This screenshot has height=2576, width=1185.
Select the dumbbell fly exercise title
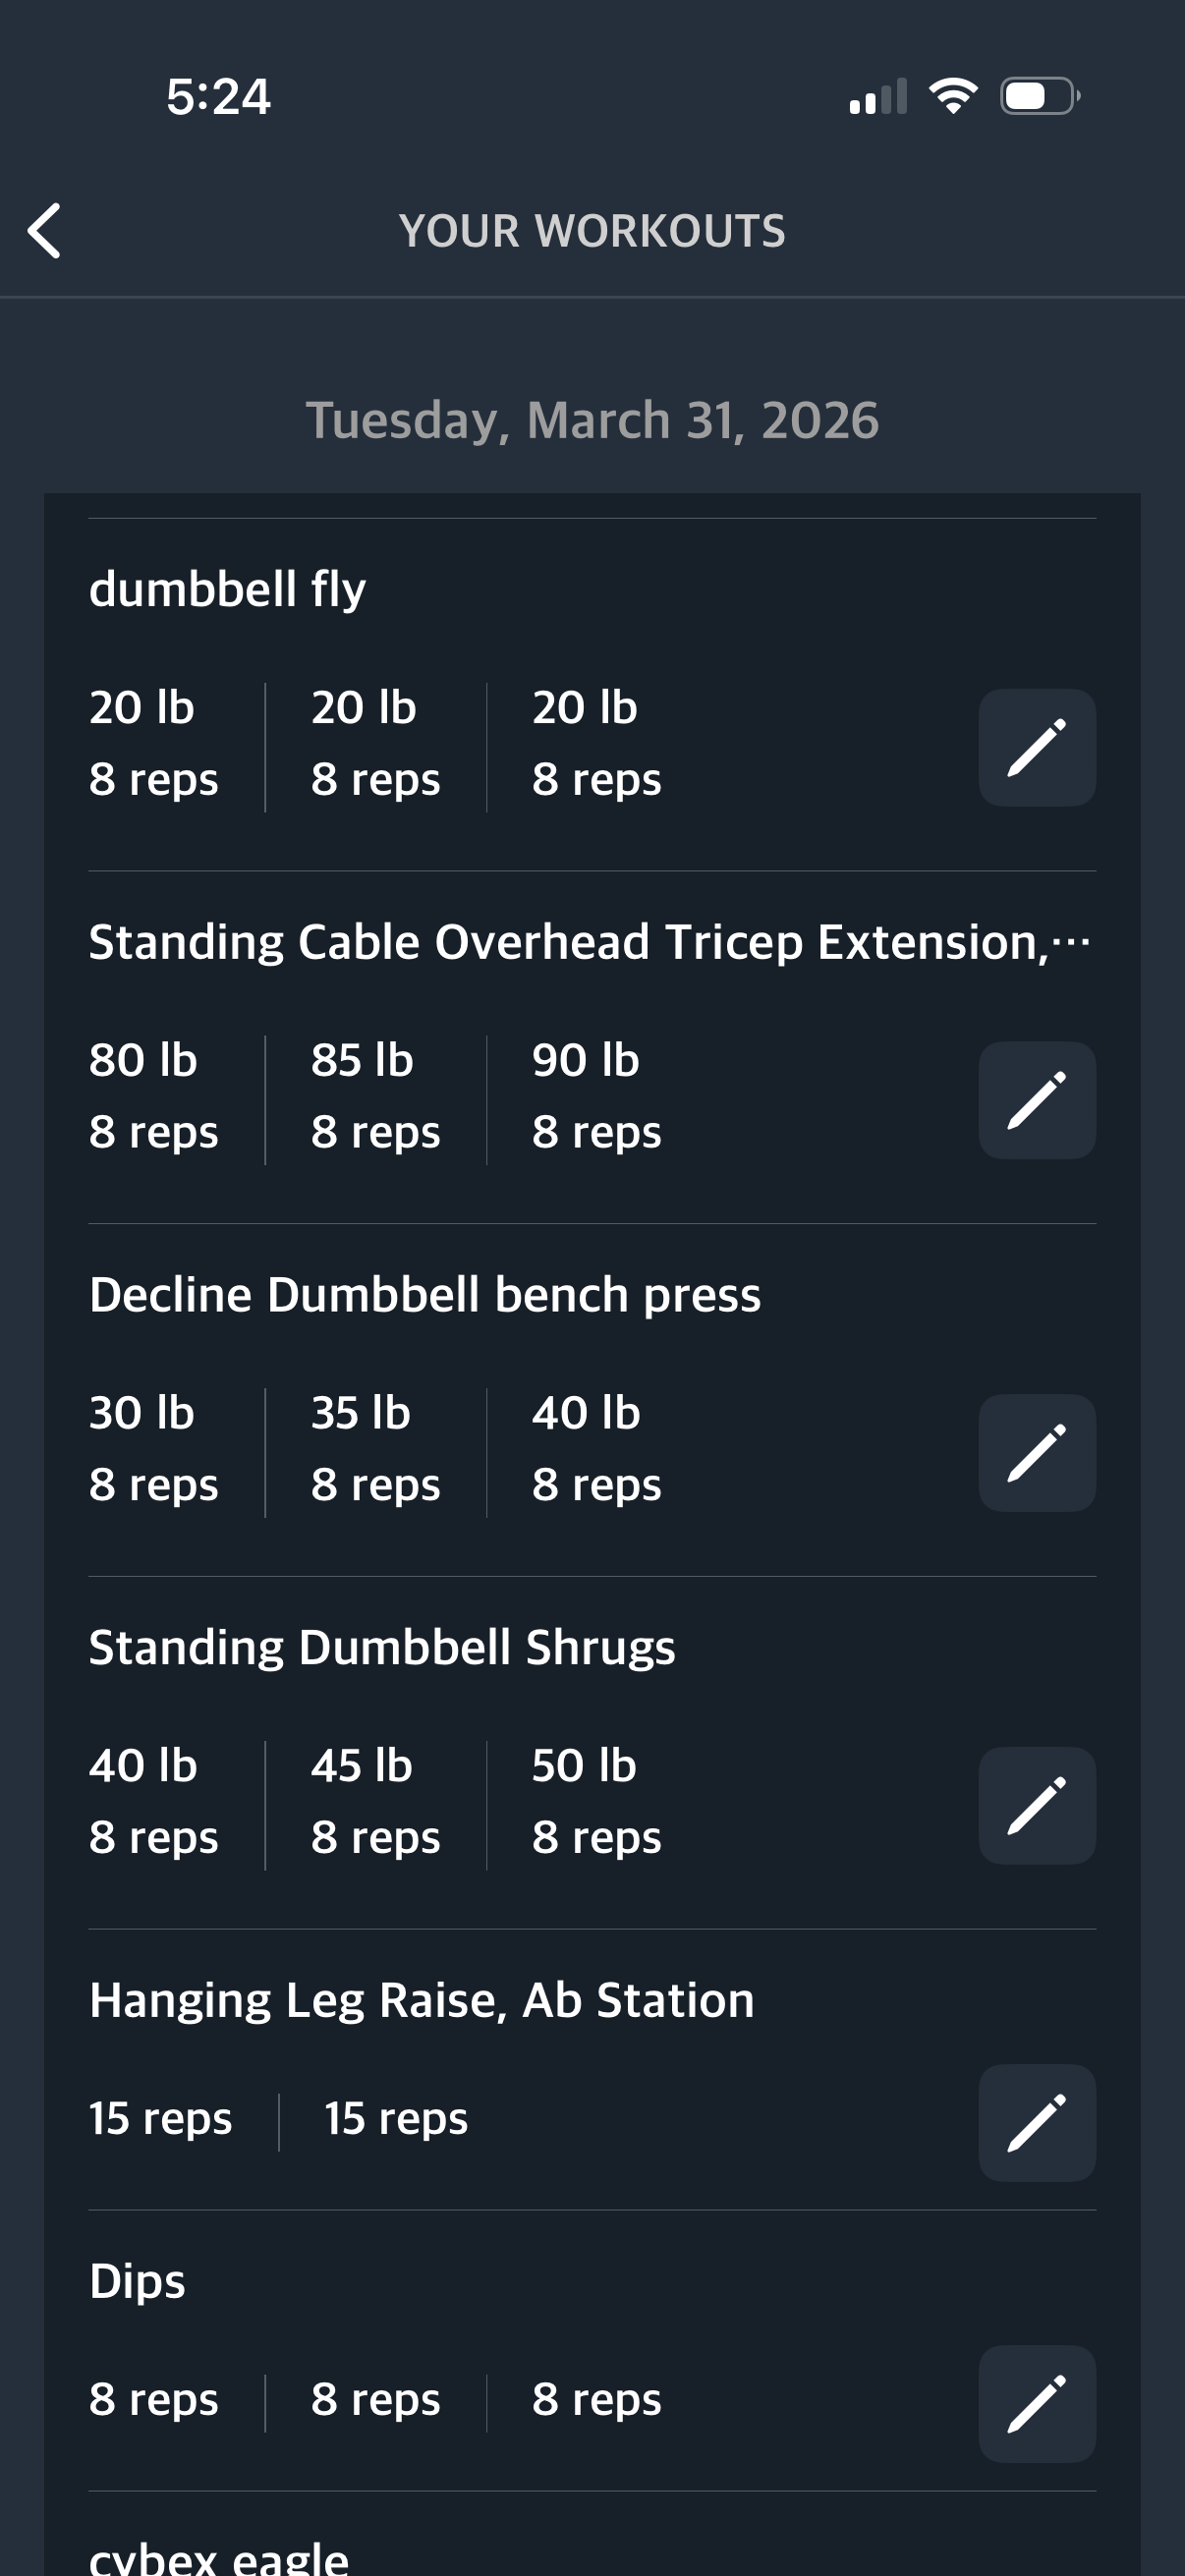pyautogui.click(x=228, y=589)
